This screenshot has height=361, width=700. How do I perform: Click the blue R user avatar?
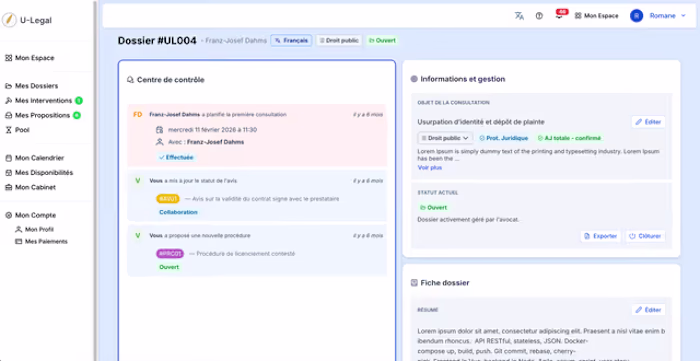tap(636, 16)
